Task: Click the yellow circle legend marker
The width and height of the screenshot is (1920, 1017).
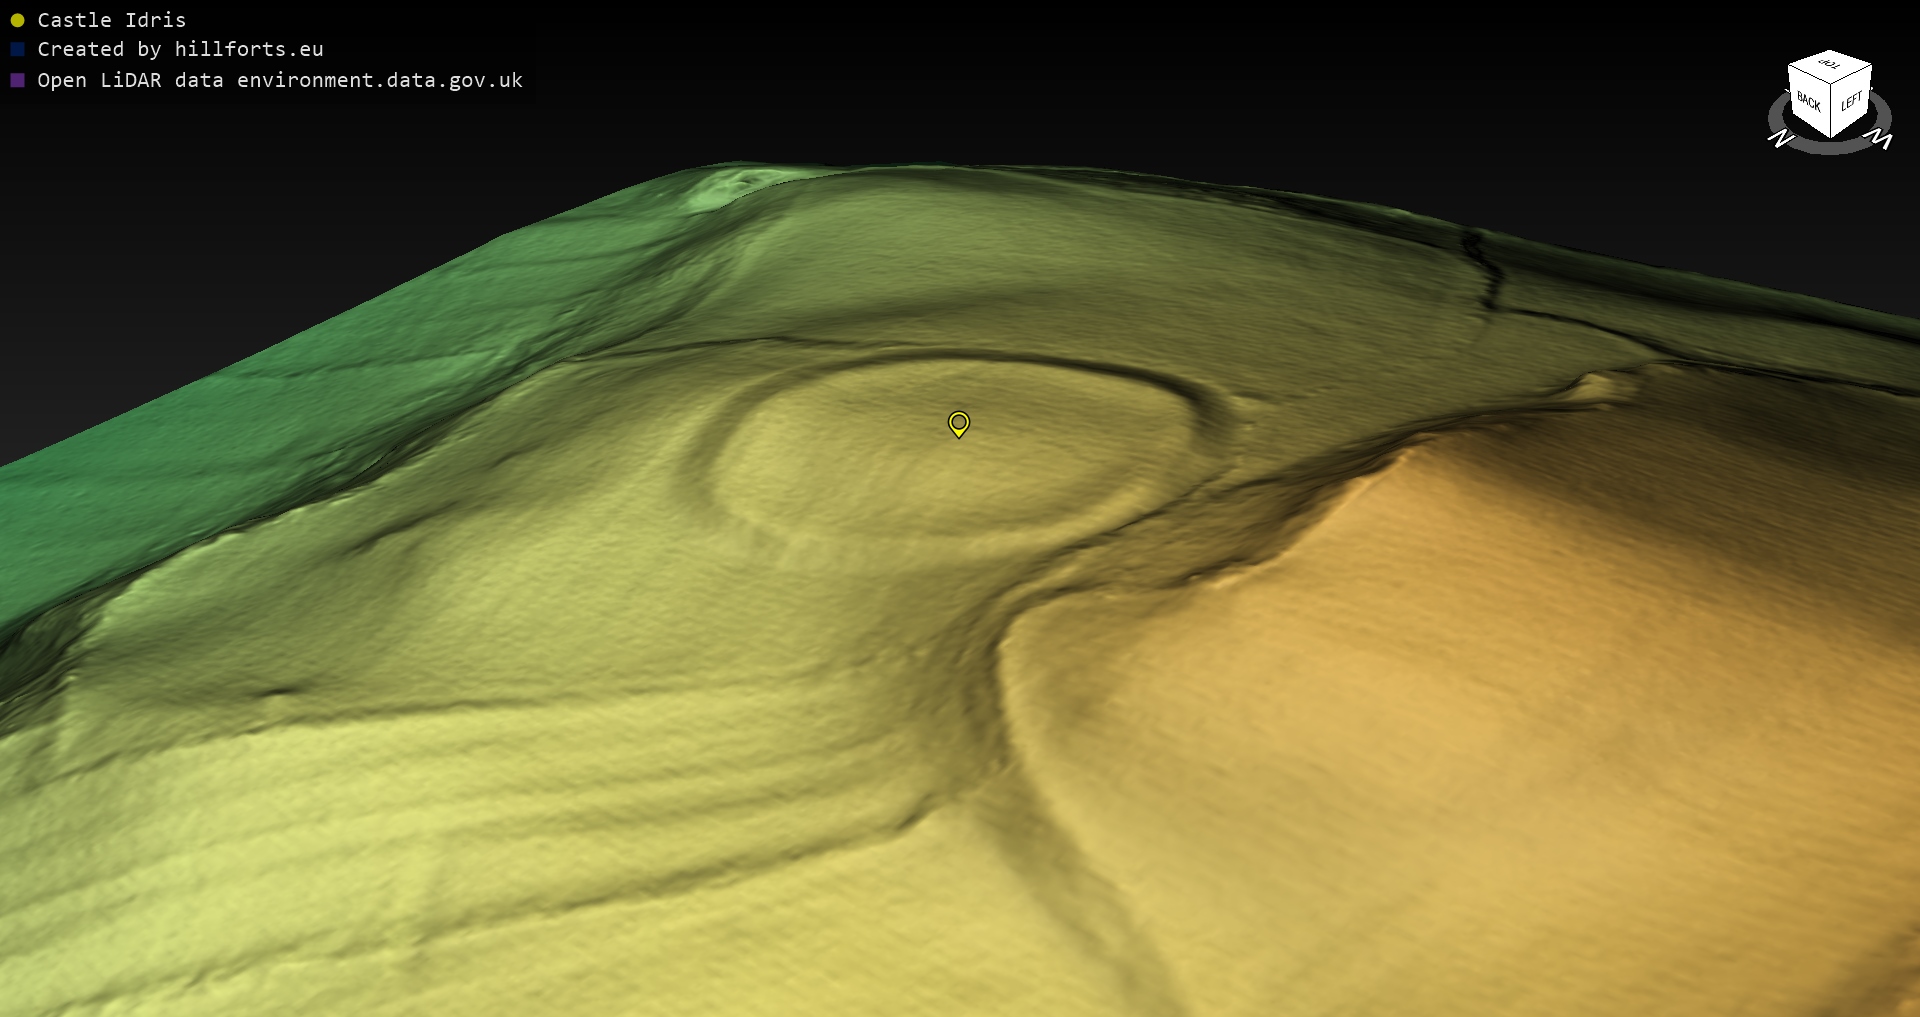Action: point(17,20)
